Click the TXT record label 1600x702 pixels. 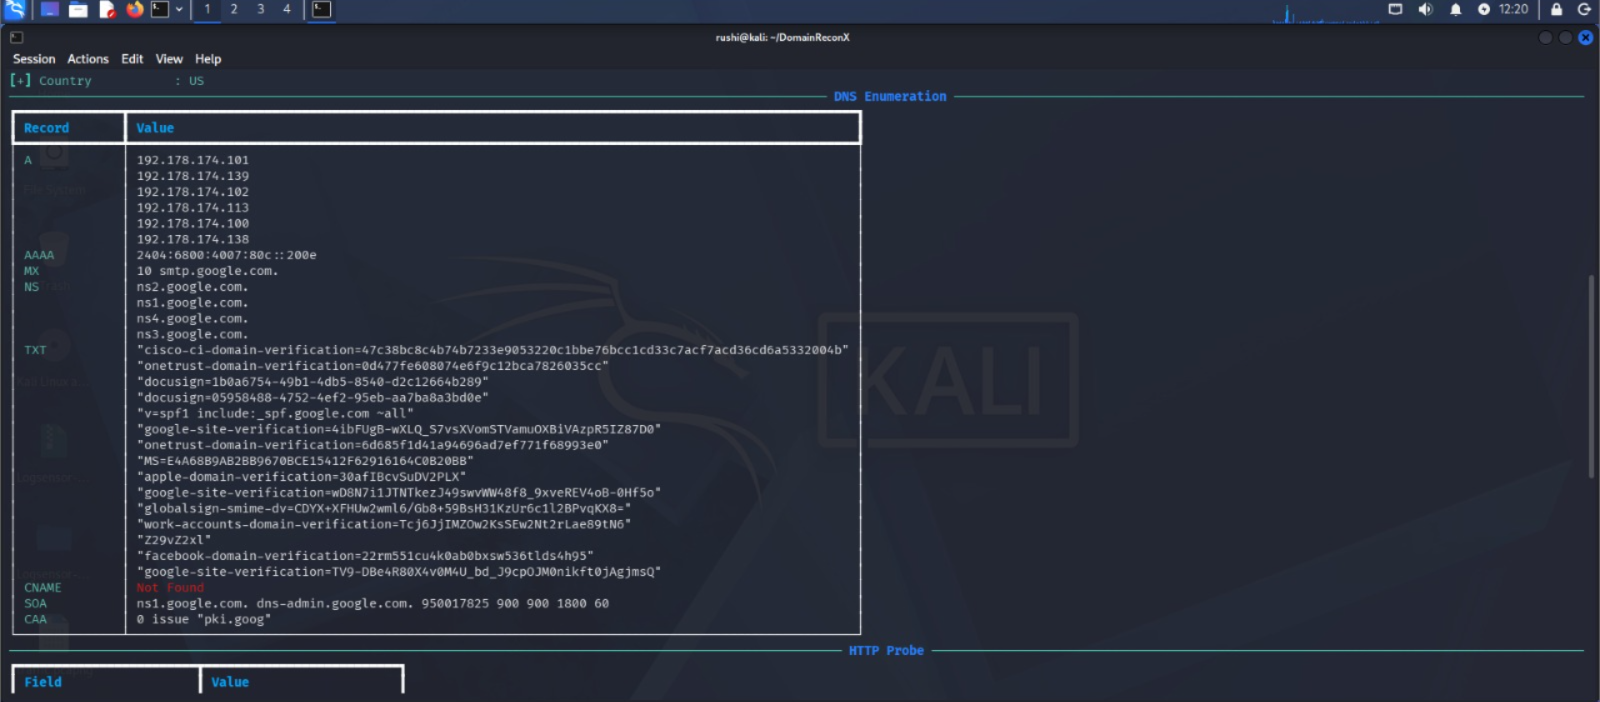[35, 350]
